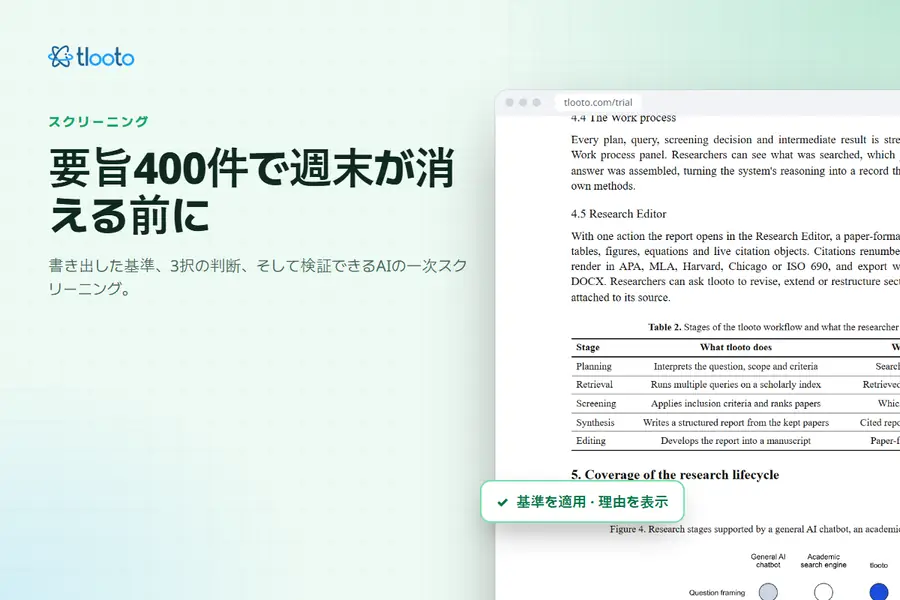The height and width of the screenshot is (600, 900).
Task: Click the 'What tlooto does' column header
Action: click(736, 347)
